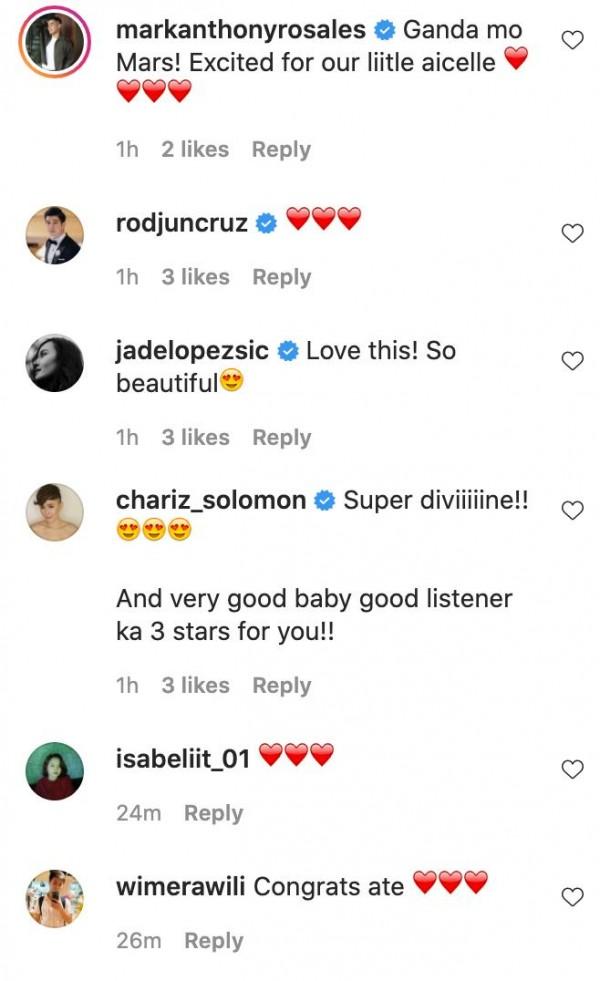Reply to wimerawili's "Congrats ate" comment
Viewport: 600px width, 981px height.
(213, 941)
